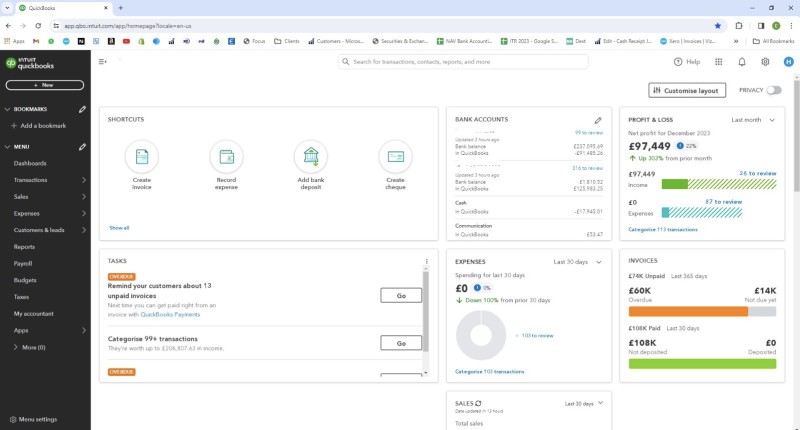Click the Profit & Loss info badge 22%
800x430 pixels.
tap(687, 146)
